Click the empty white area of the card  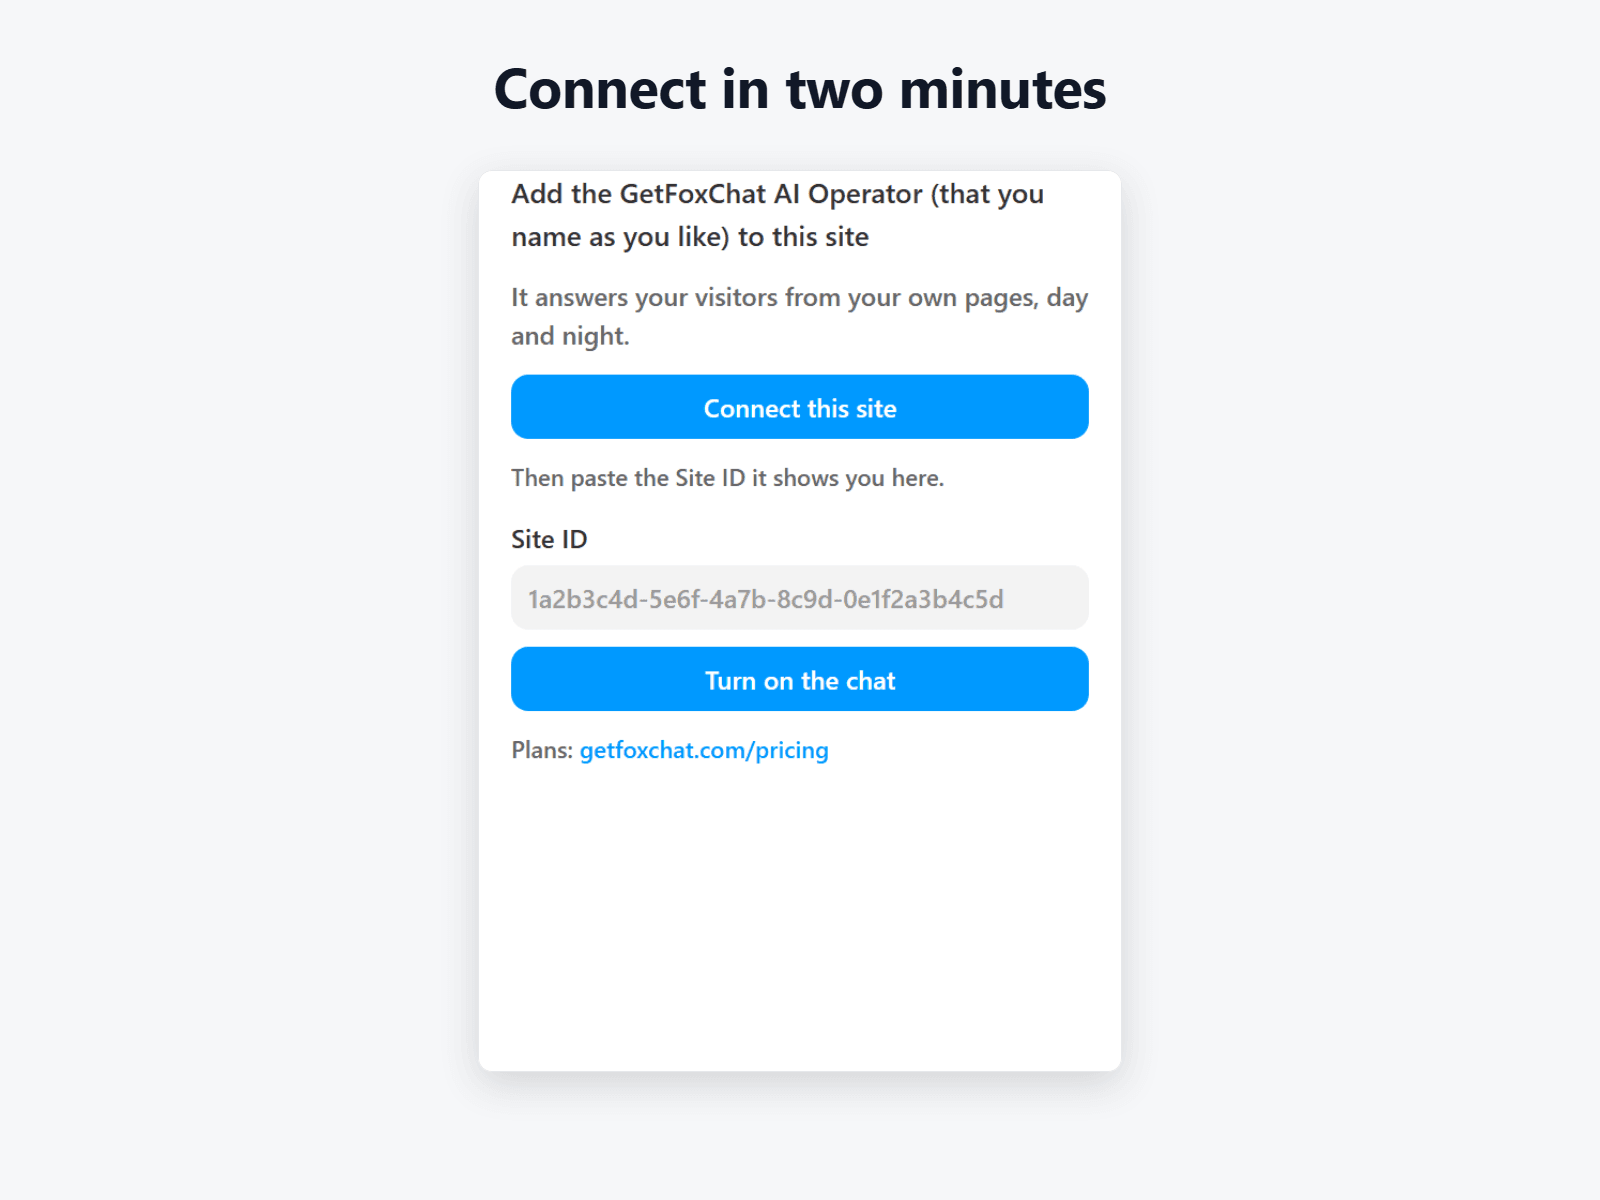(x=800, y=920)
